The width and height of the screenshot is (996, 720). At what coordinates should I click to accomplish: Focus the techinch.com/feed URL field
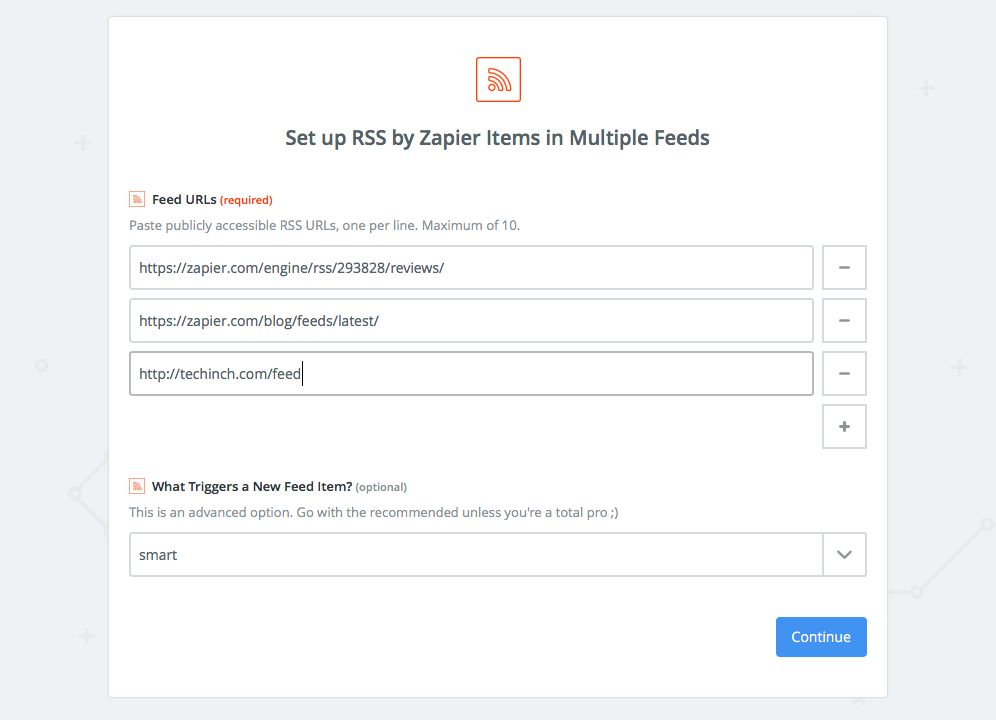471,374
